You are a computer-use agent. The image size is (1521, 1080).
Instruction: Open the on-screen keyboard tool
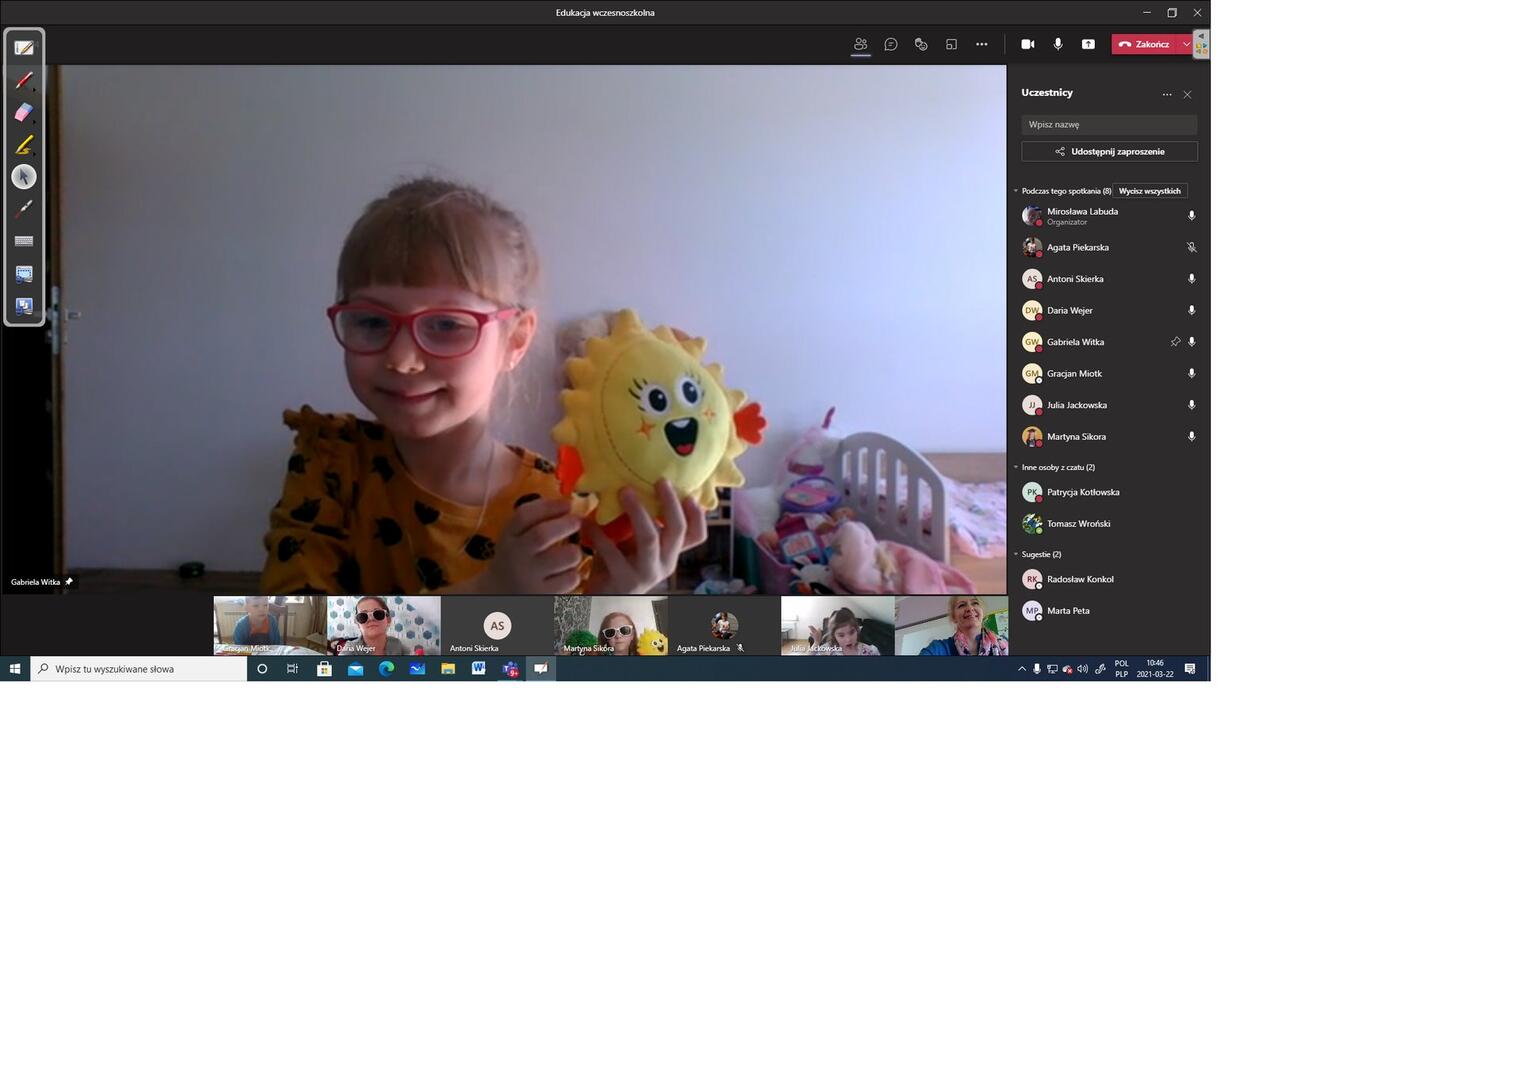click(24, 241)
